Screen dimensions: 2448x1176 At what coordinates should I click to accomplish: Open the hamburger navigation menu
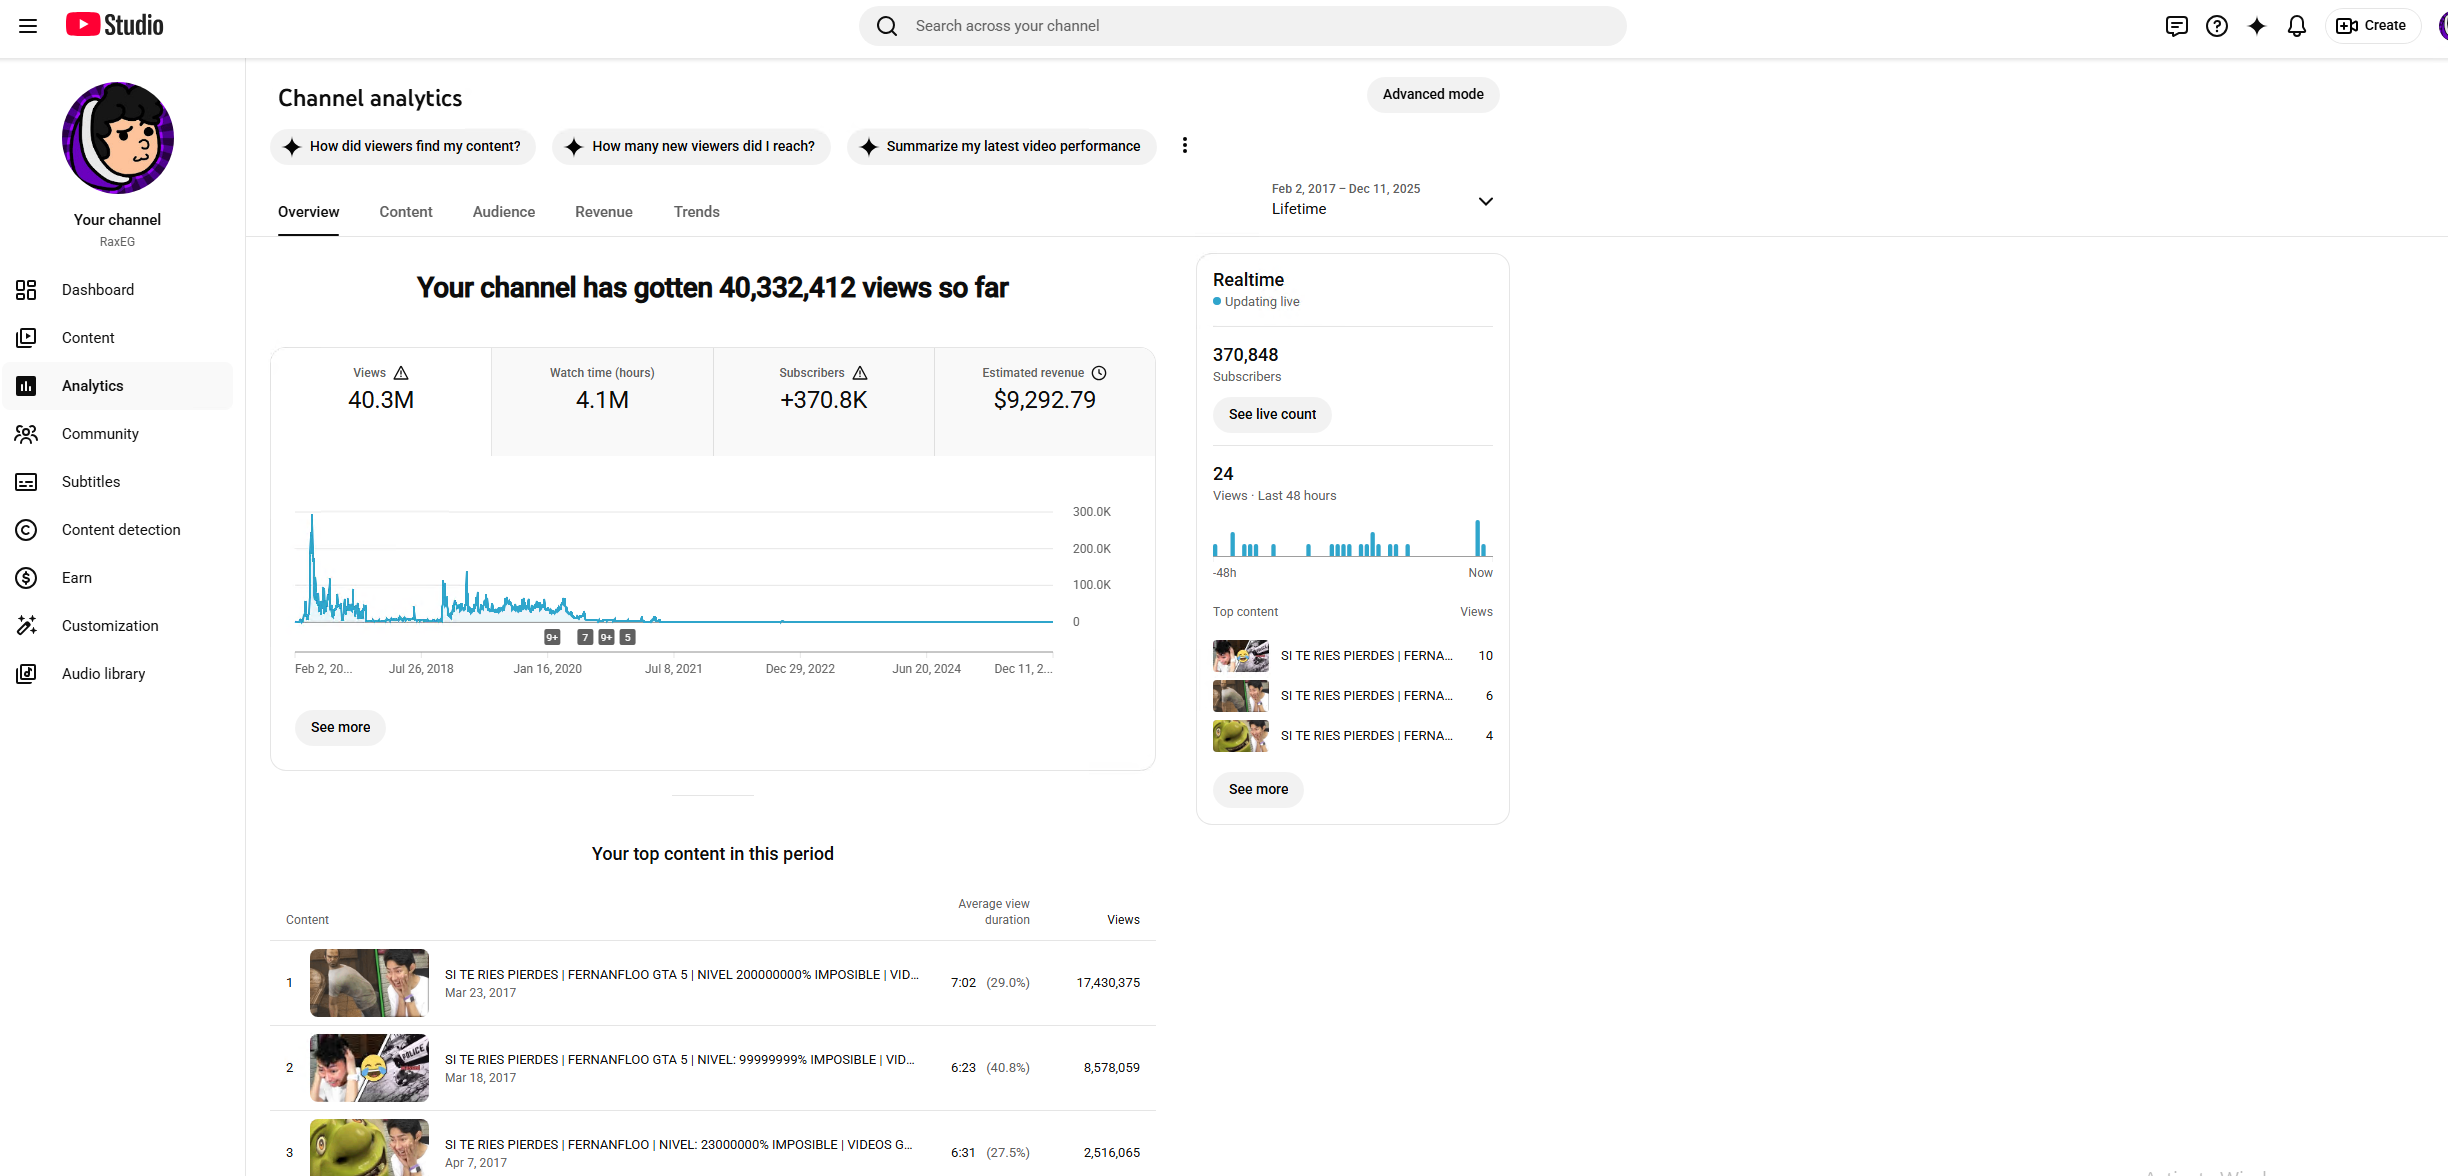click(x=28, y=26)
